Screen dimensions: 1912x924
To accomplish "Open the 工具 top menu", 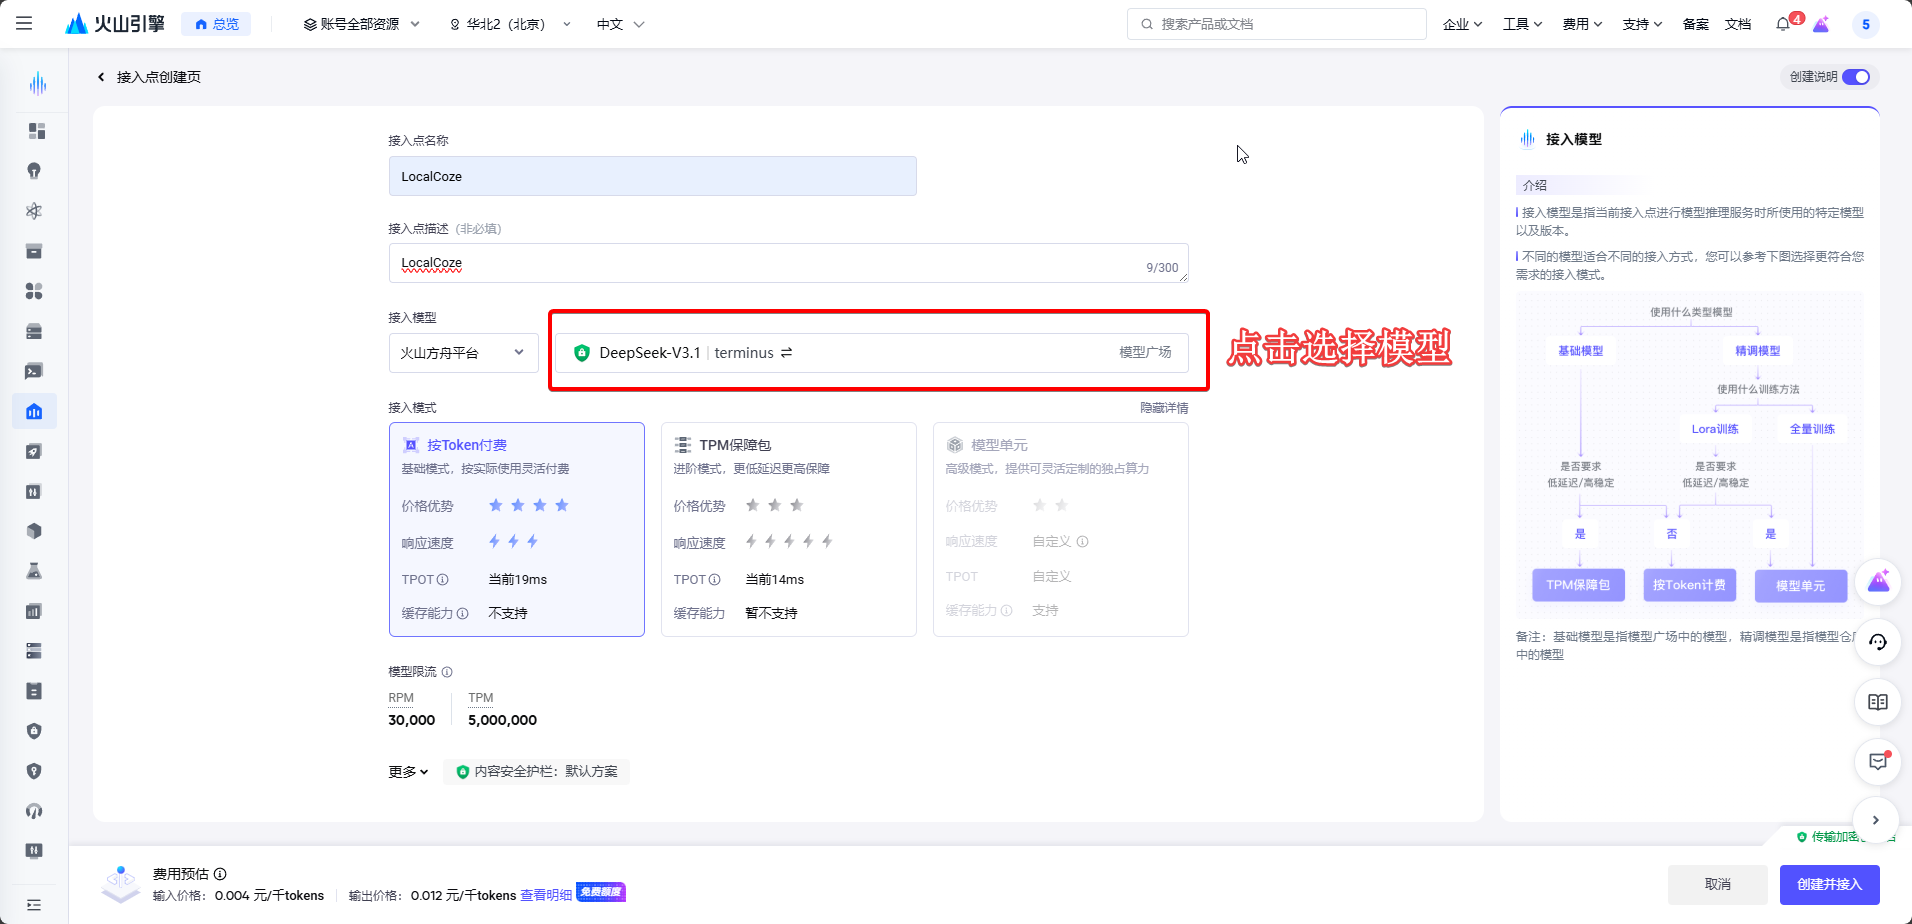I will tap(1522, 24).
